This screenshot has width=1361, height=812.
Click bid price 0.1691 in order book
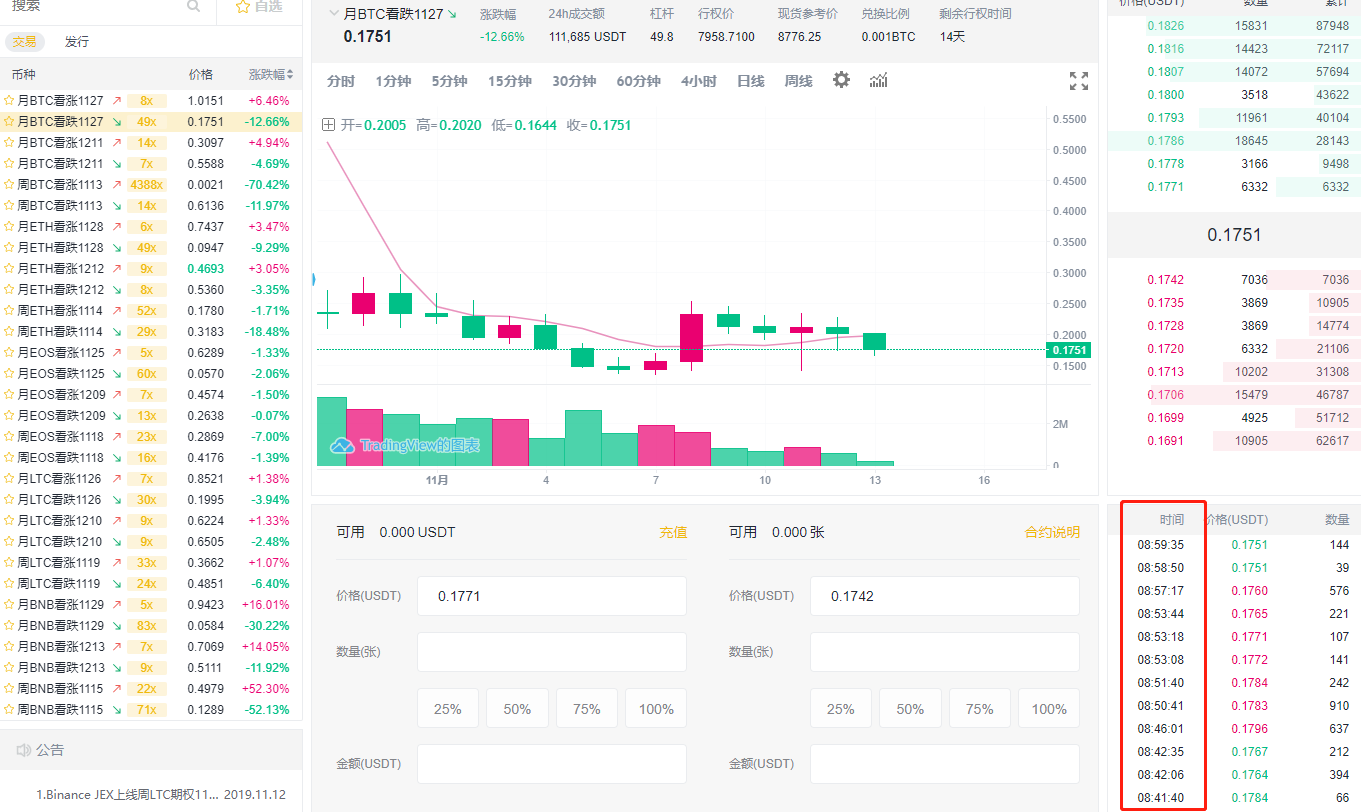click(1165, 441)
